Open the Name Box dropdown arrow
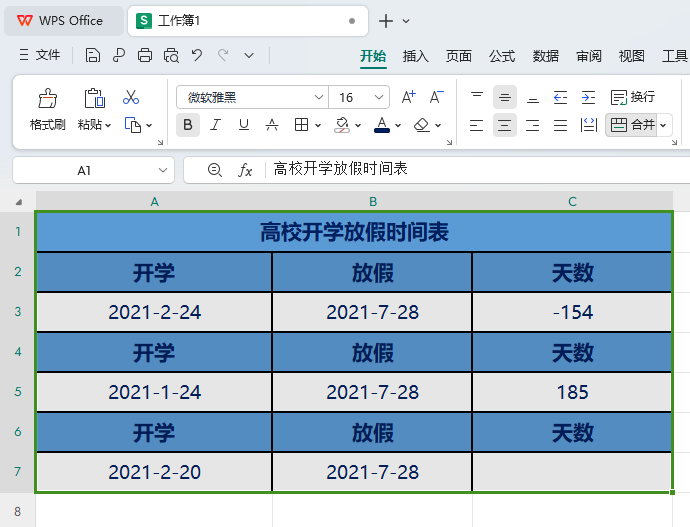This screenshot has width=690, height=527. tap(163, 170)
